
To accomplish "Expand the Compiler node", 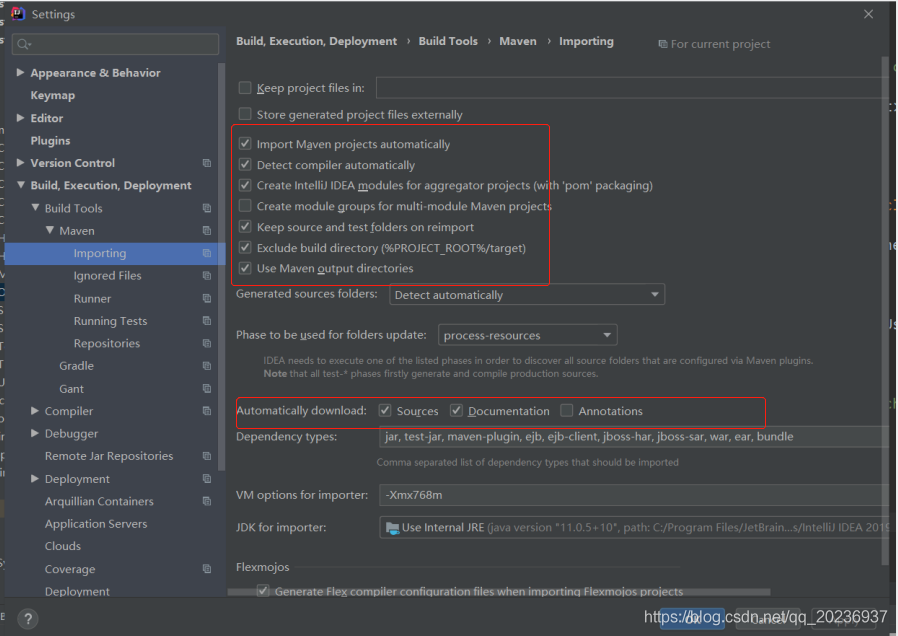I will [x=35, y=410].
